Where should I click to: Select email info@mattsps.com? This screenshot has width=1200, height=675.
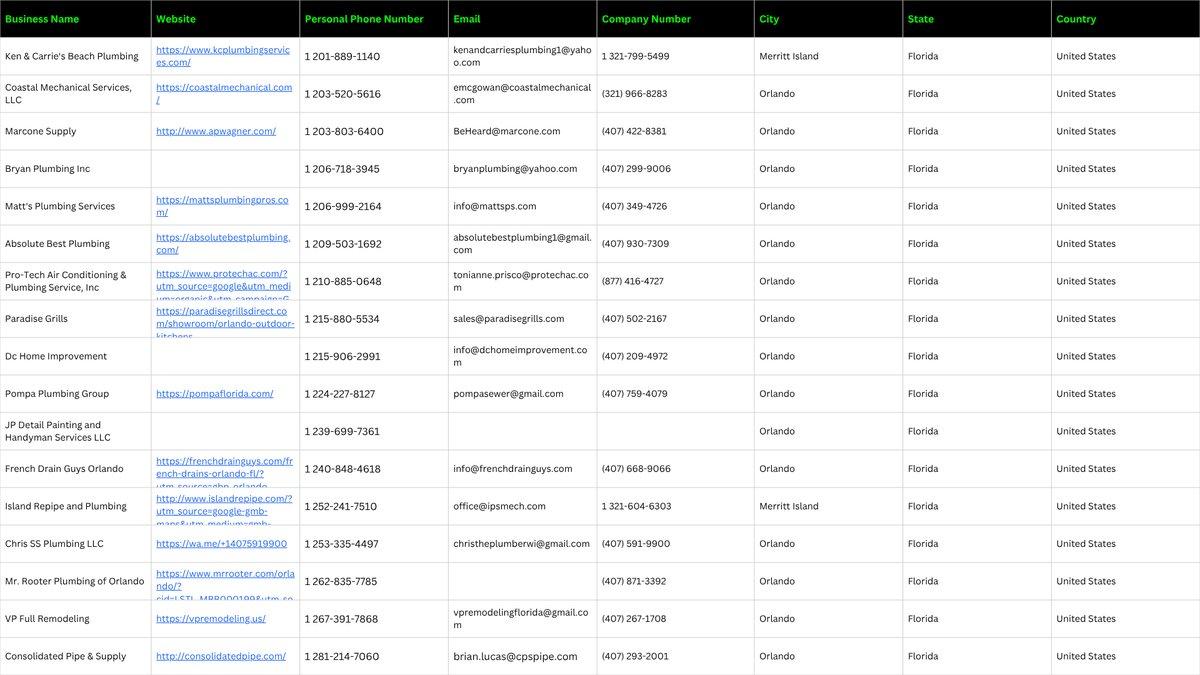tap(495, 206)
